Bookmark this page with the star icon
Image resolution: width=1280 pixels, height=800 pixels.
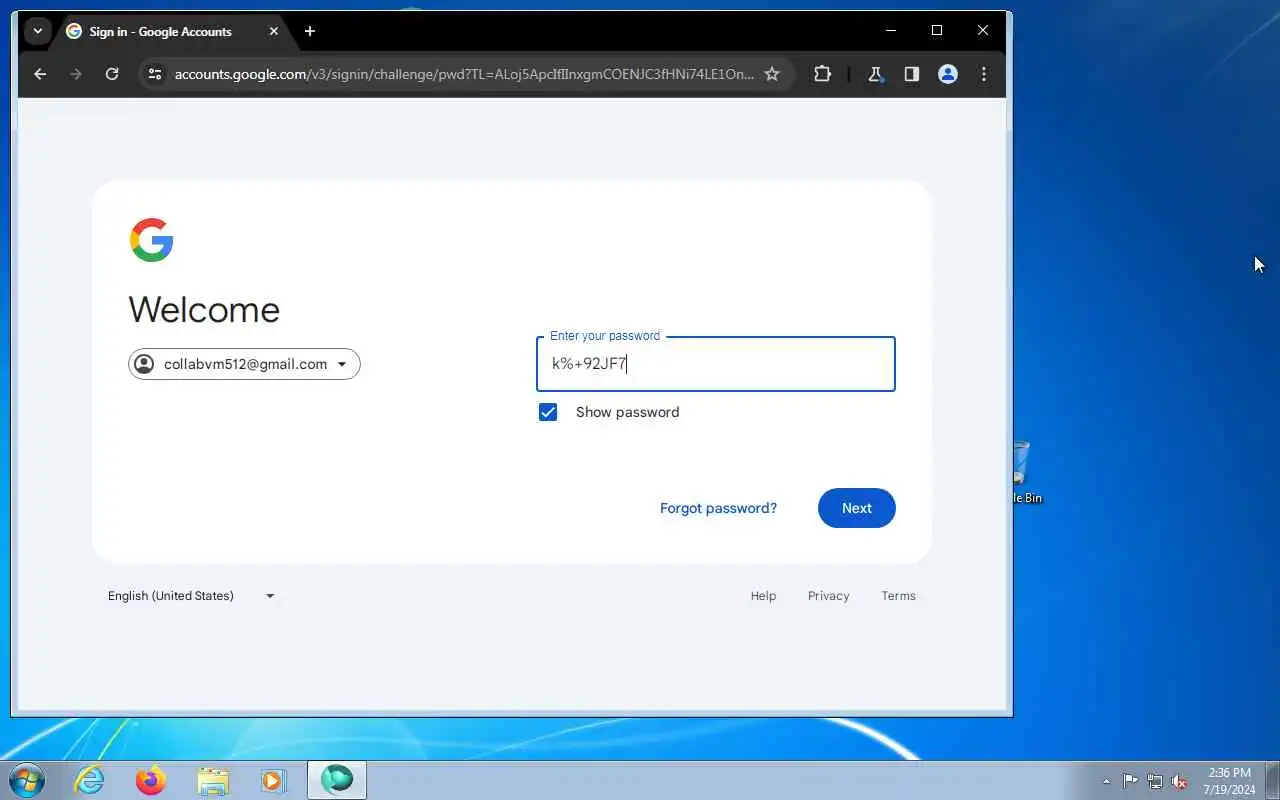tap(772, 74)
